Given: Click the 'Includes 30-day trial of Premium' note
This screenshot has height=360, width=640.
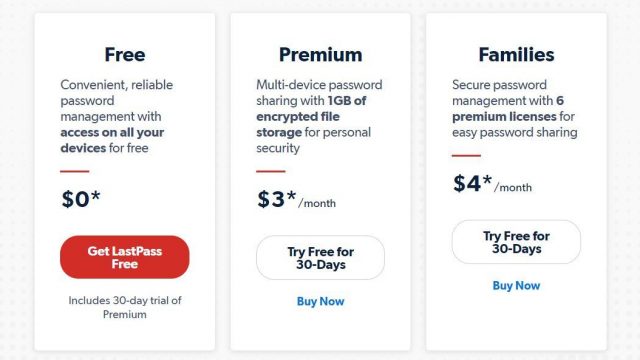Looking at the screenshot, I should click(x=124, y=307).
